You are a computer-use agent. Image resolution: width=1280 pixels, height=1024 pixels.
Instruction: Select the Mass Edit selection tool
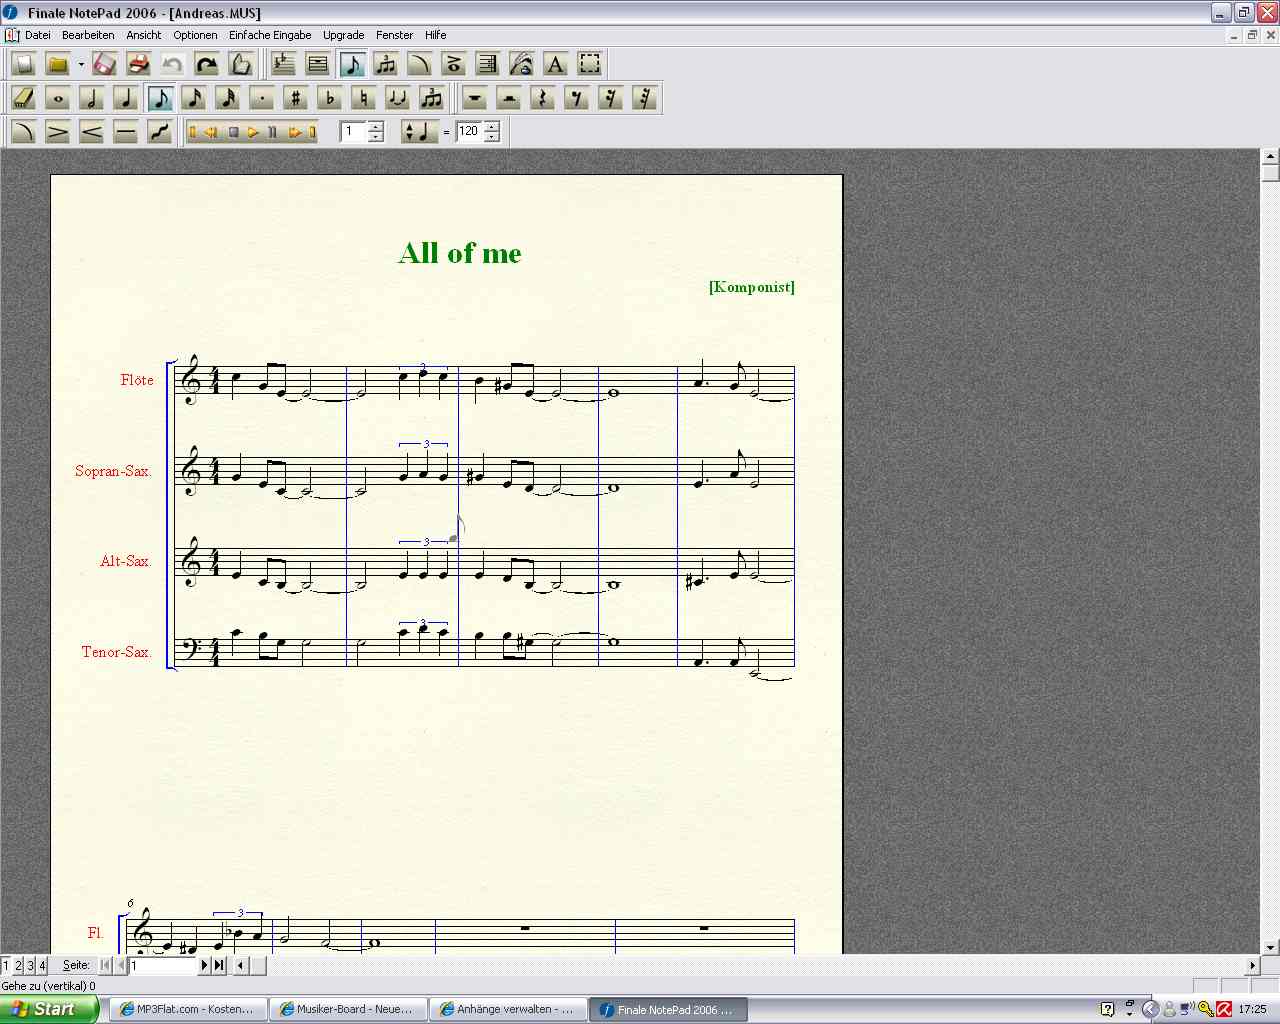pyautogui.click(x=590, y=64)
